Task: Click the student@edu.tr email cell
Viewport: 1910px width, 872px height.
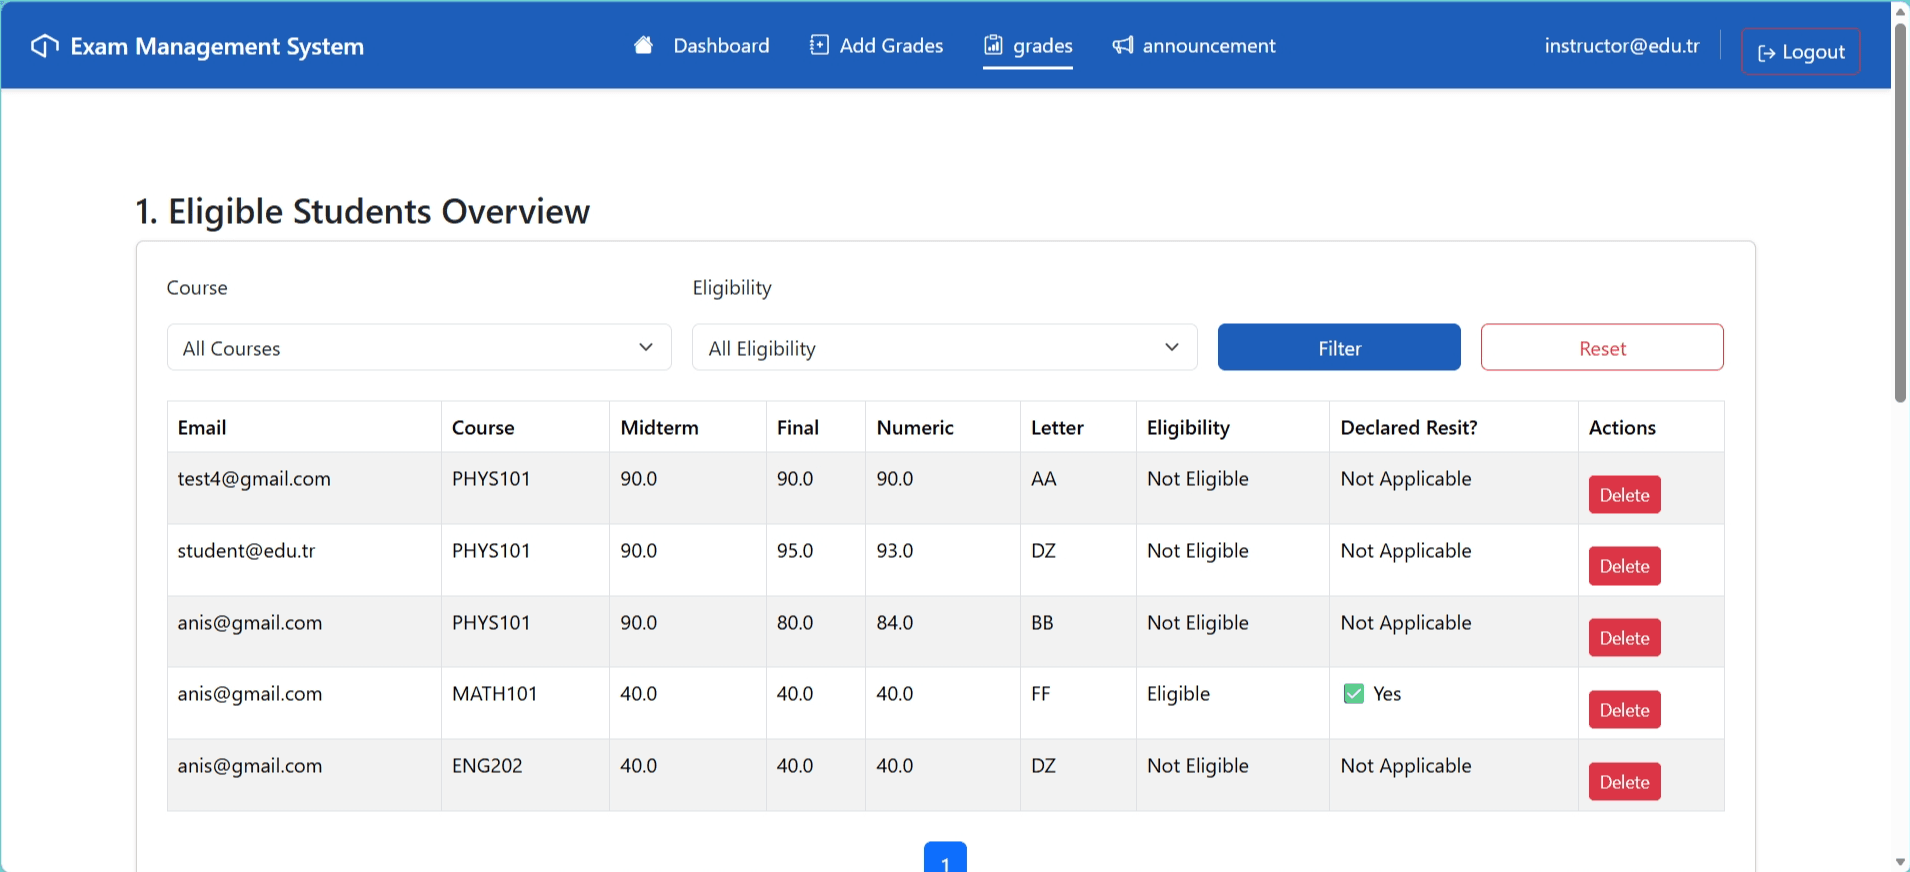Action: 304,560
